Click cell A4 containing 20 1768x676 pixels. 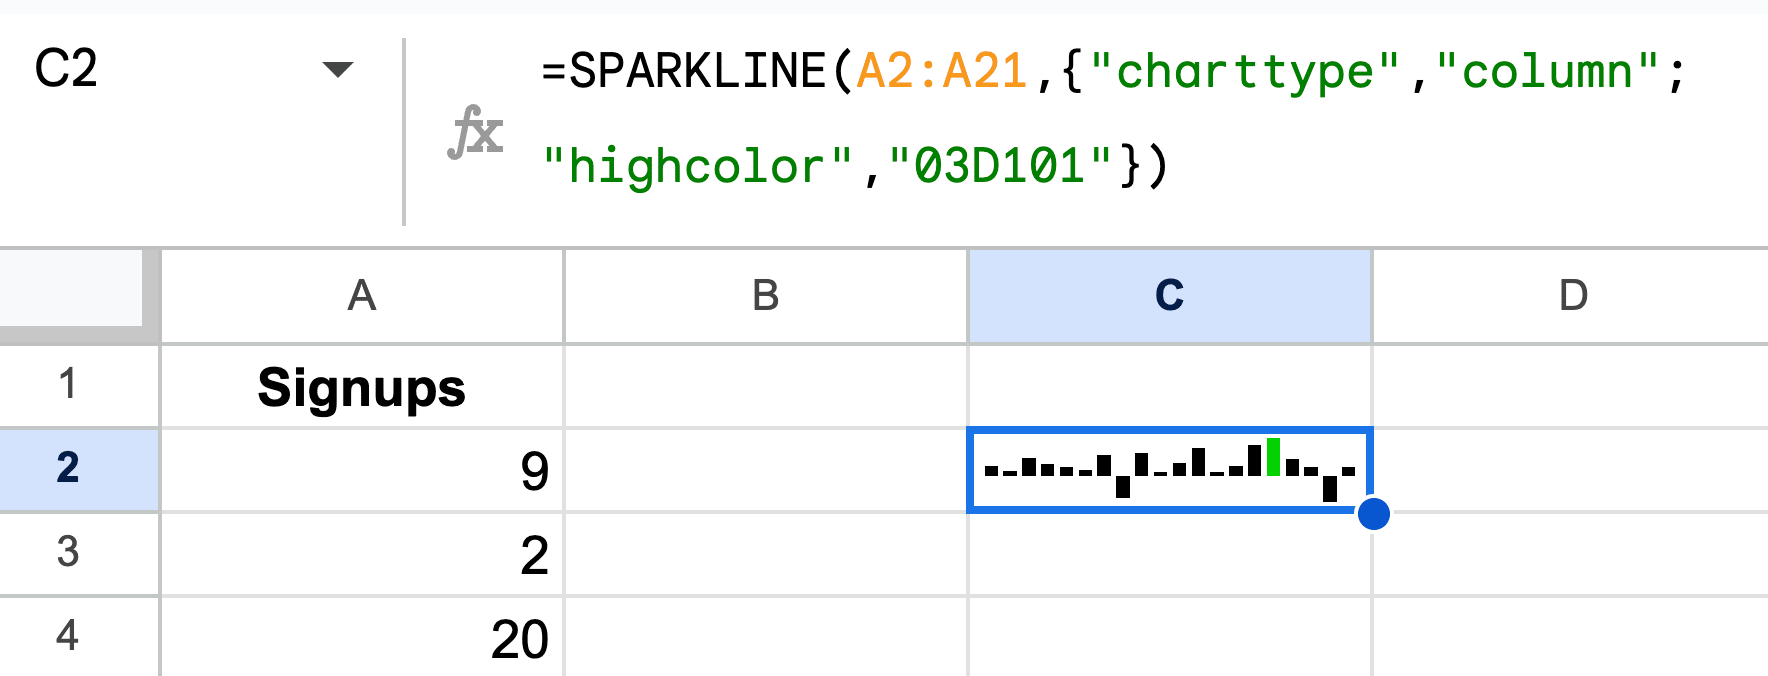coord(362,638)
